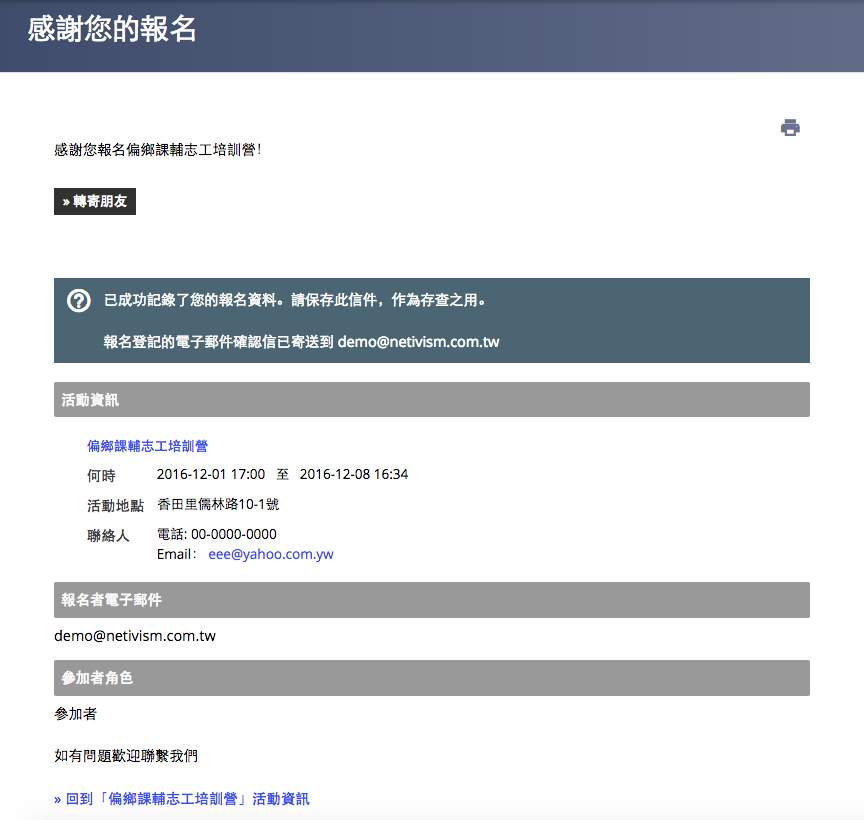Click the eee@yahoo.com.yw email link

click(271, 554)
